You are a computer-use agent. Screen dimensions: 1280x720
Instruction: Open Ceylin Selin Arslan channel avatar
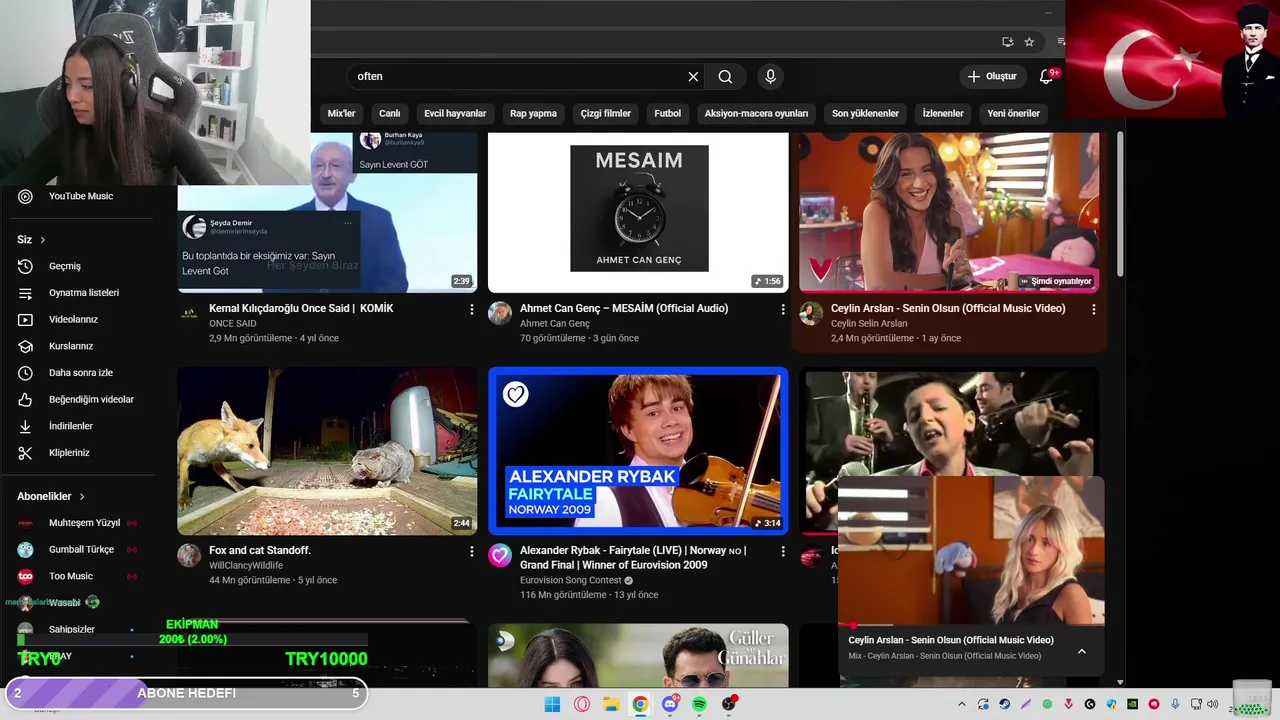tap(811, 313)
